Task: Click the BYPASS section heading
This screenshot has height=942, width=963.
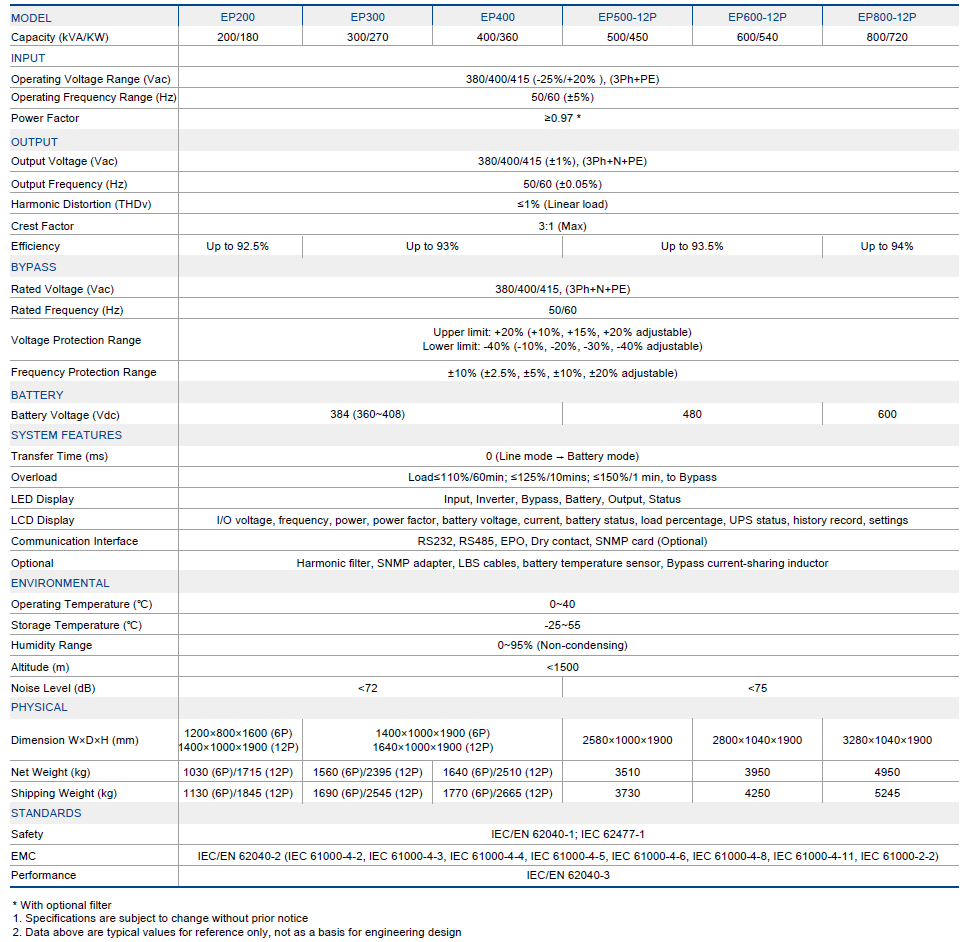Action: (34, 267)
